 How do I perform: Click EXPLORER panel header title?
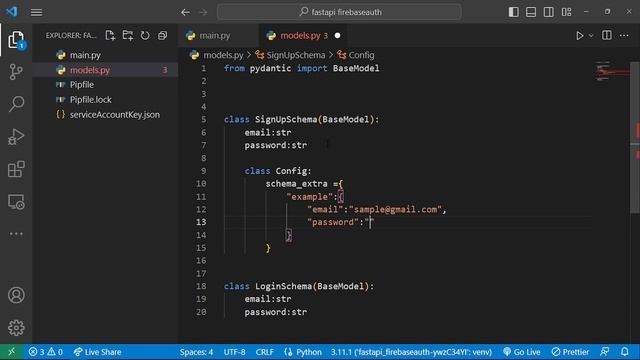(71, 36)
